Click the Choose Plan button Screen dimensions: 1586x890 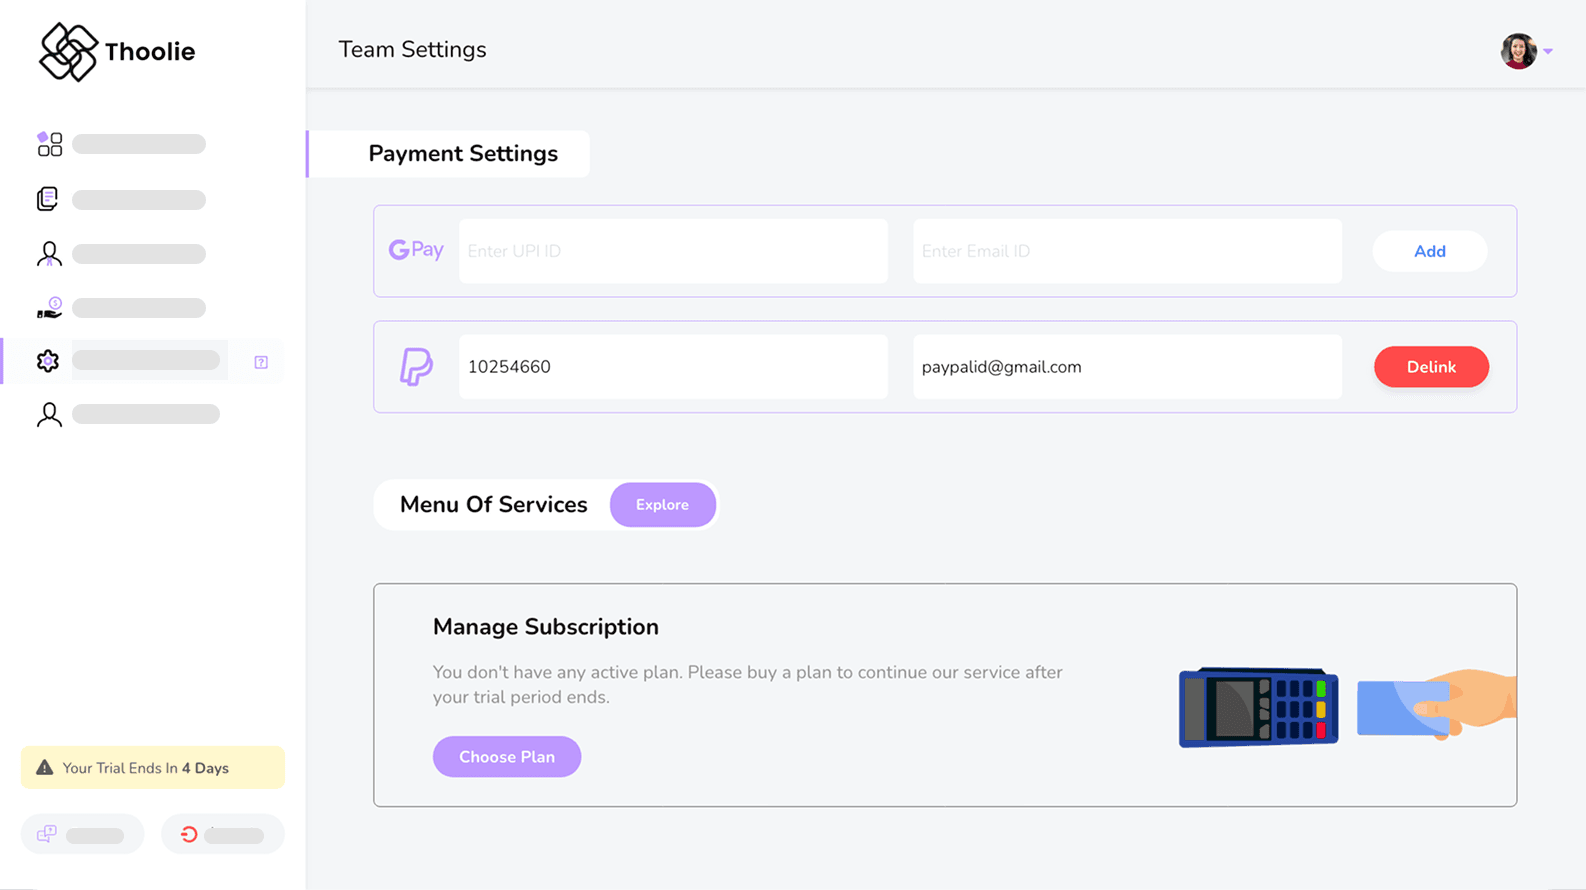pyautogui.click(x=506, y=757)
